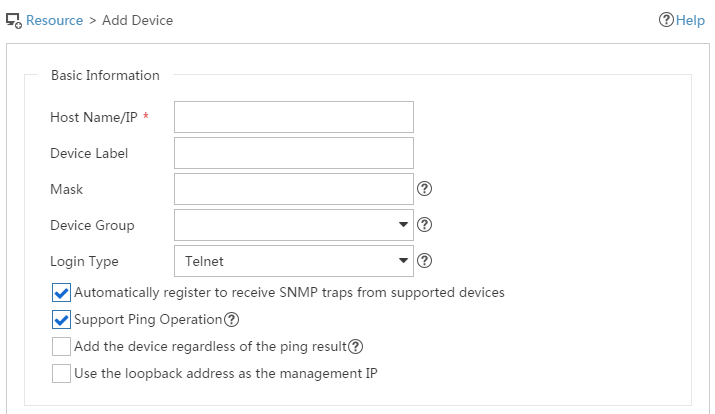Image resolution: width=715 pixels, height=414 pixels.
Task: Show help tip for Device Group
Action: (425, 225)
